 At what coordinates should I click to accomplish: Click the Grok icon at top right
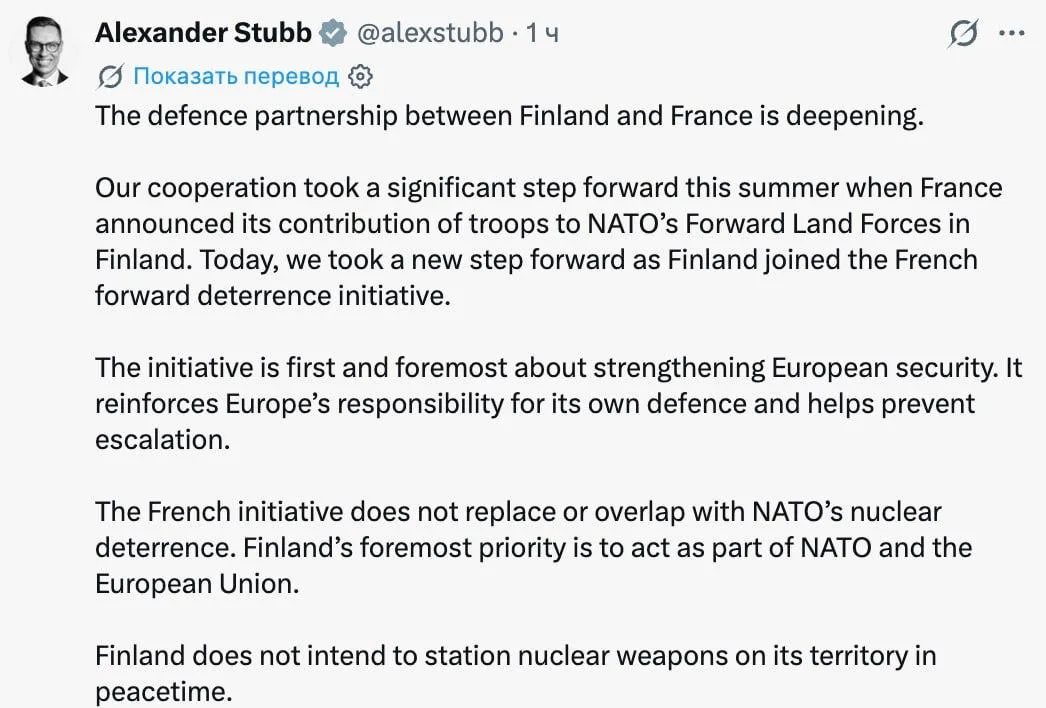tap(963, 33)
